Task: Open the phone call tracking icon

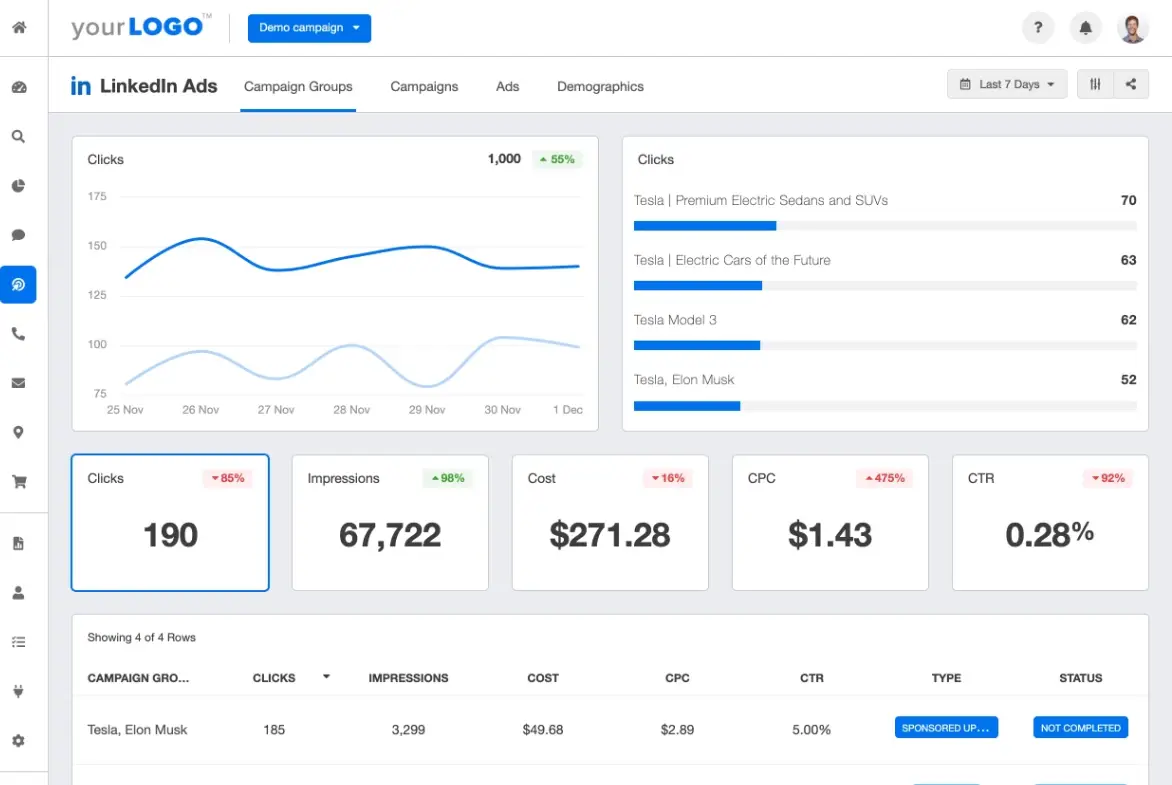Action: (x=18, y=334)
